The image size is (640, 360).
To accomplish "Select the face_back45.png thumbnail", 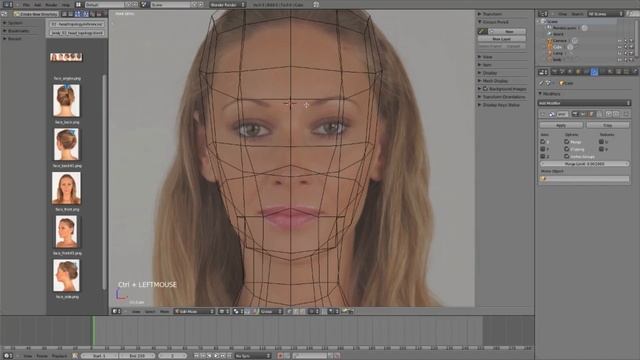I will [x=66, y=144].
